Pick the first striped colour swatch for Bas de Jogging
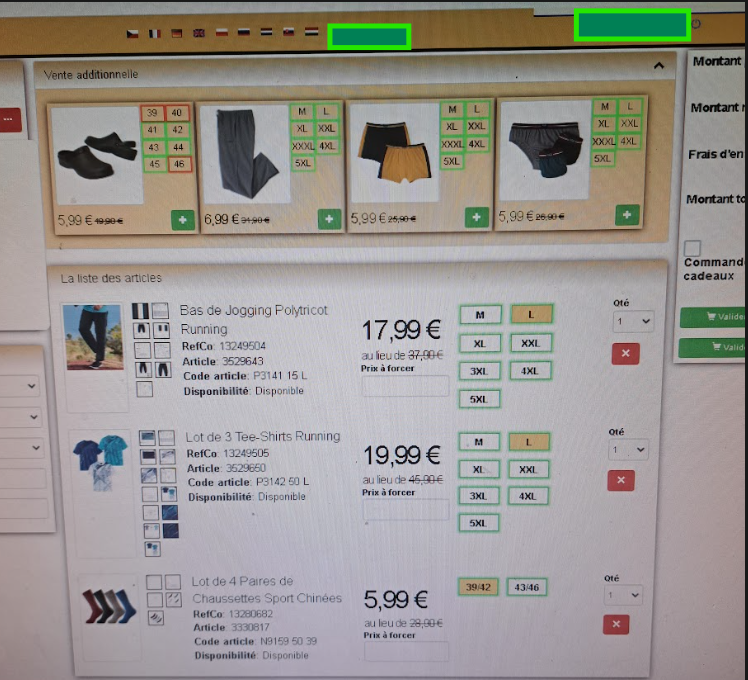The image size is (748, 680). [140, 311]
